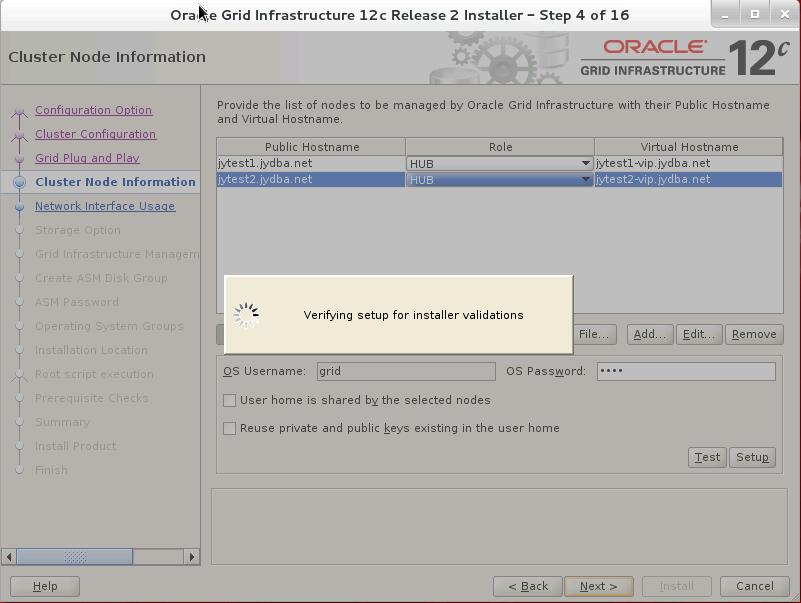Enable User home is shared checkbox
This screenshot has height=603, width=801.
coord(229,400)
